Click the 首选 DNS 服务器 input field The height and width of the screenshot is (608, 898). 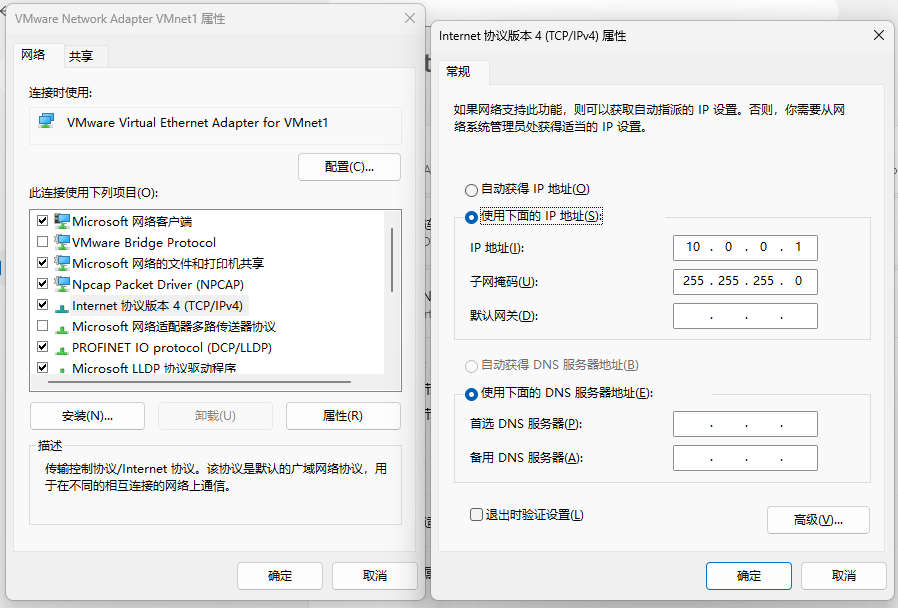tap(745, 424)
